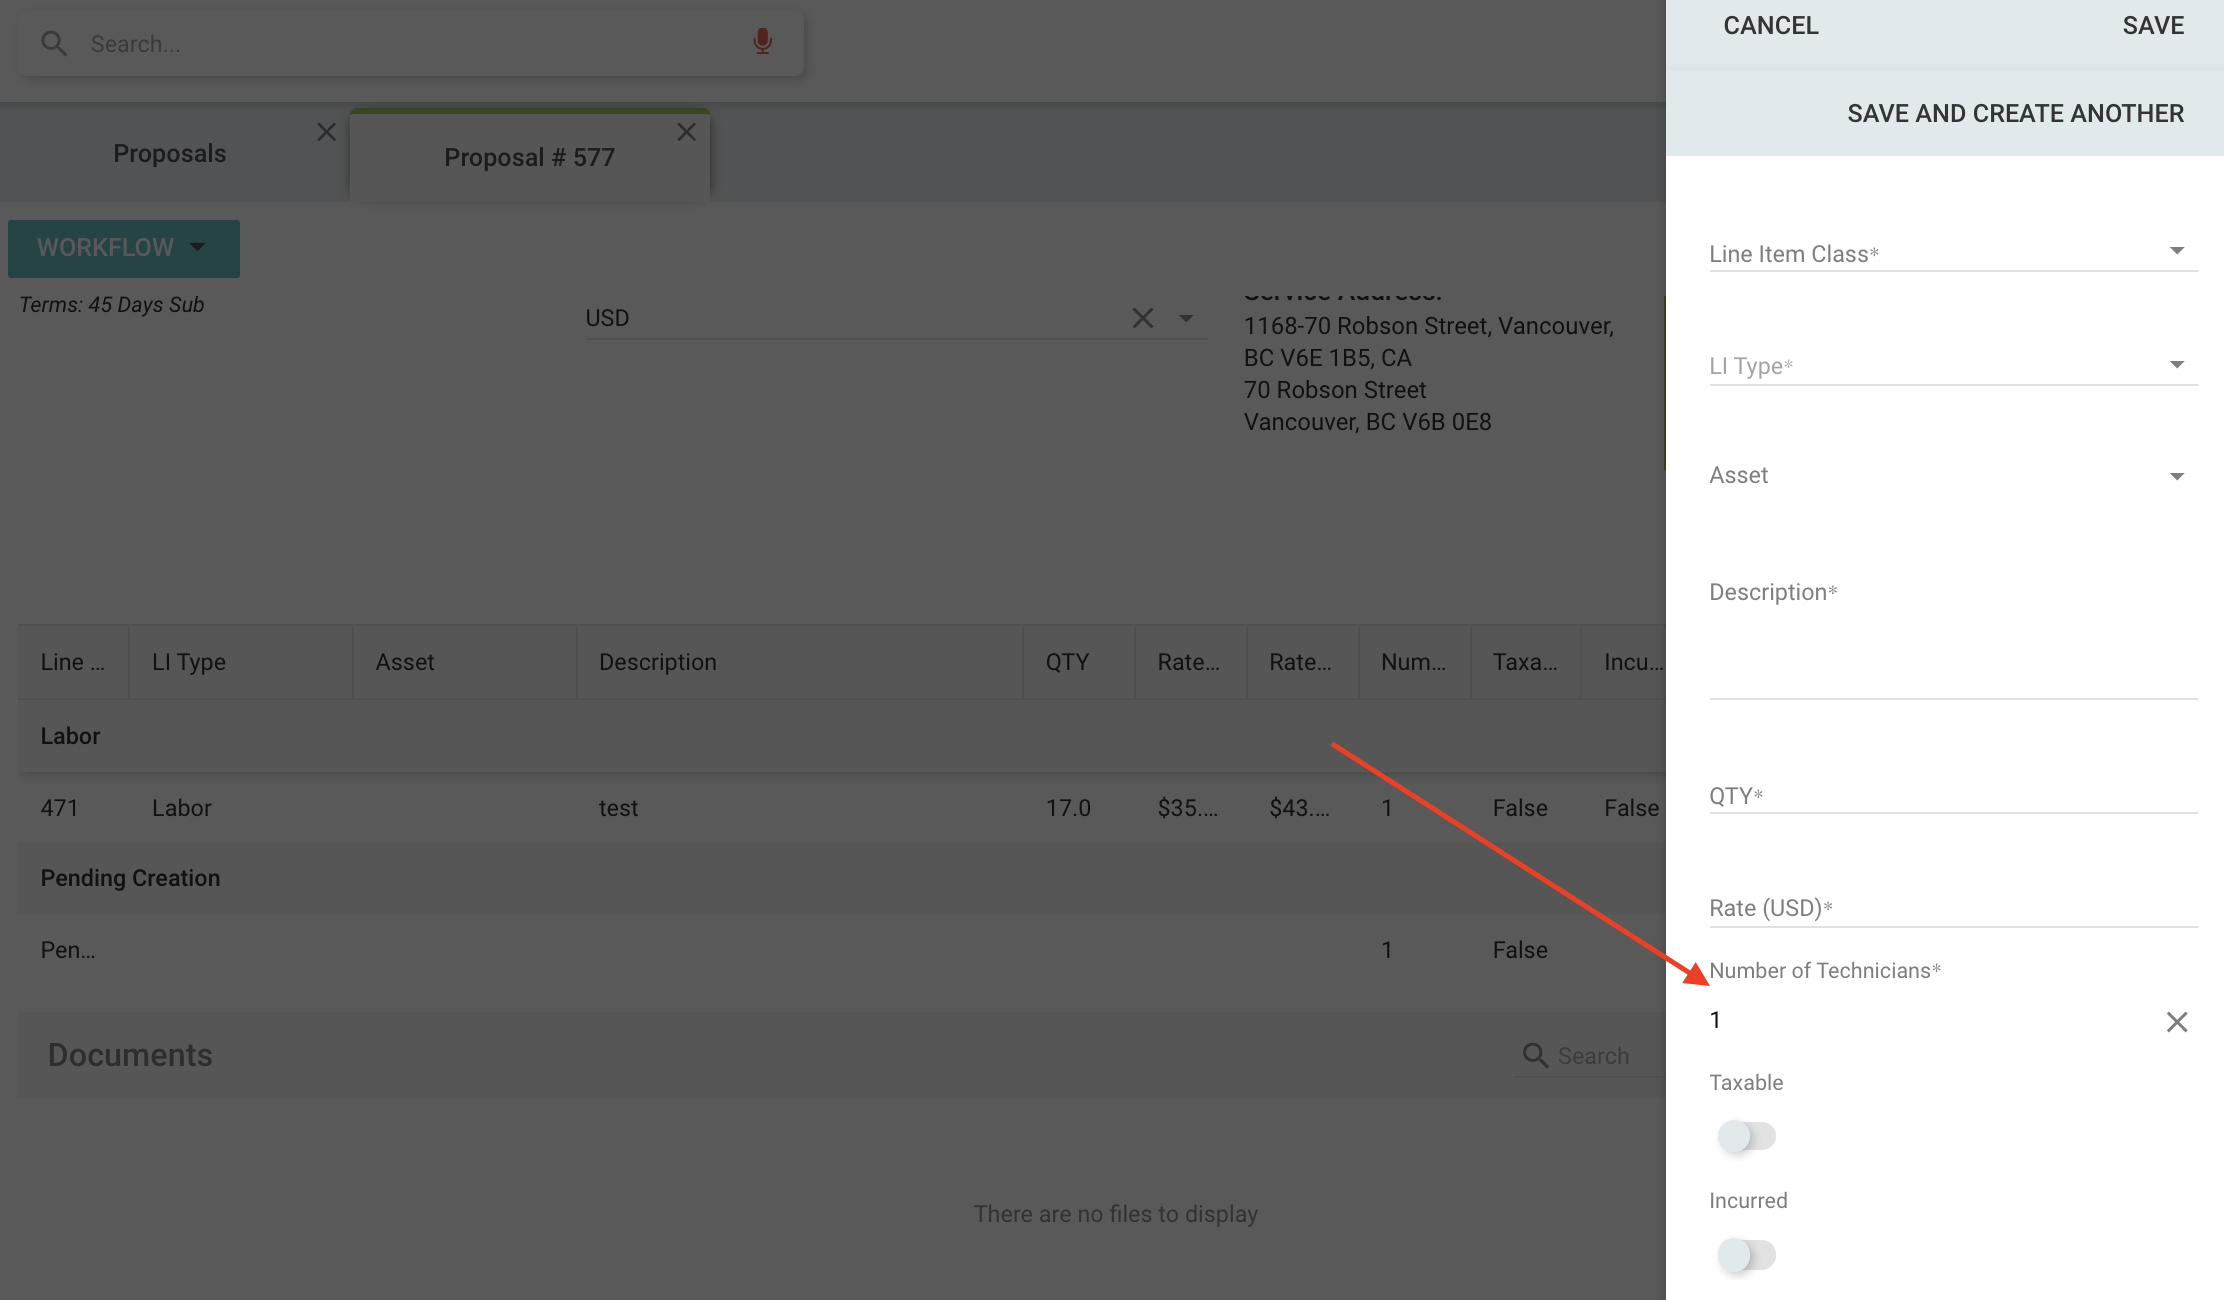
Task: Click the top search magnifier icon
Action: [54, 44]
